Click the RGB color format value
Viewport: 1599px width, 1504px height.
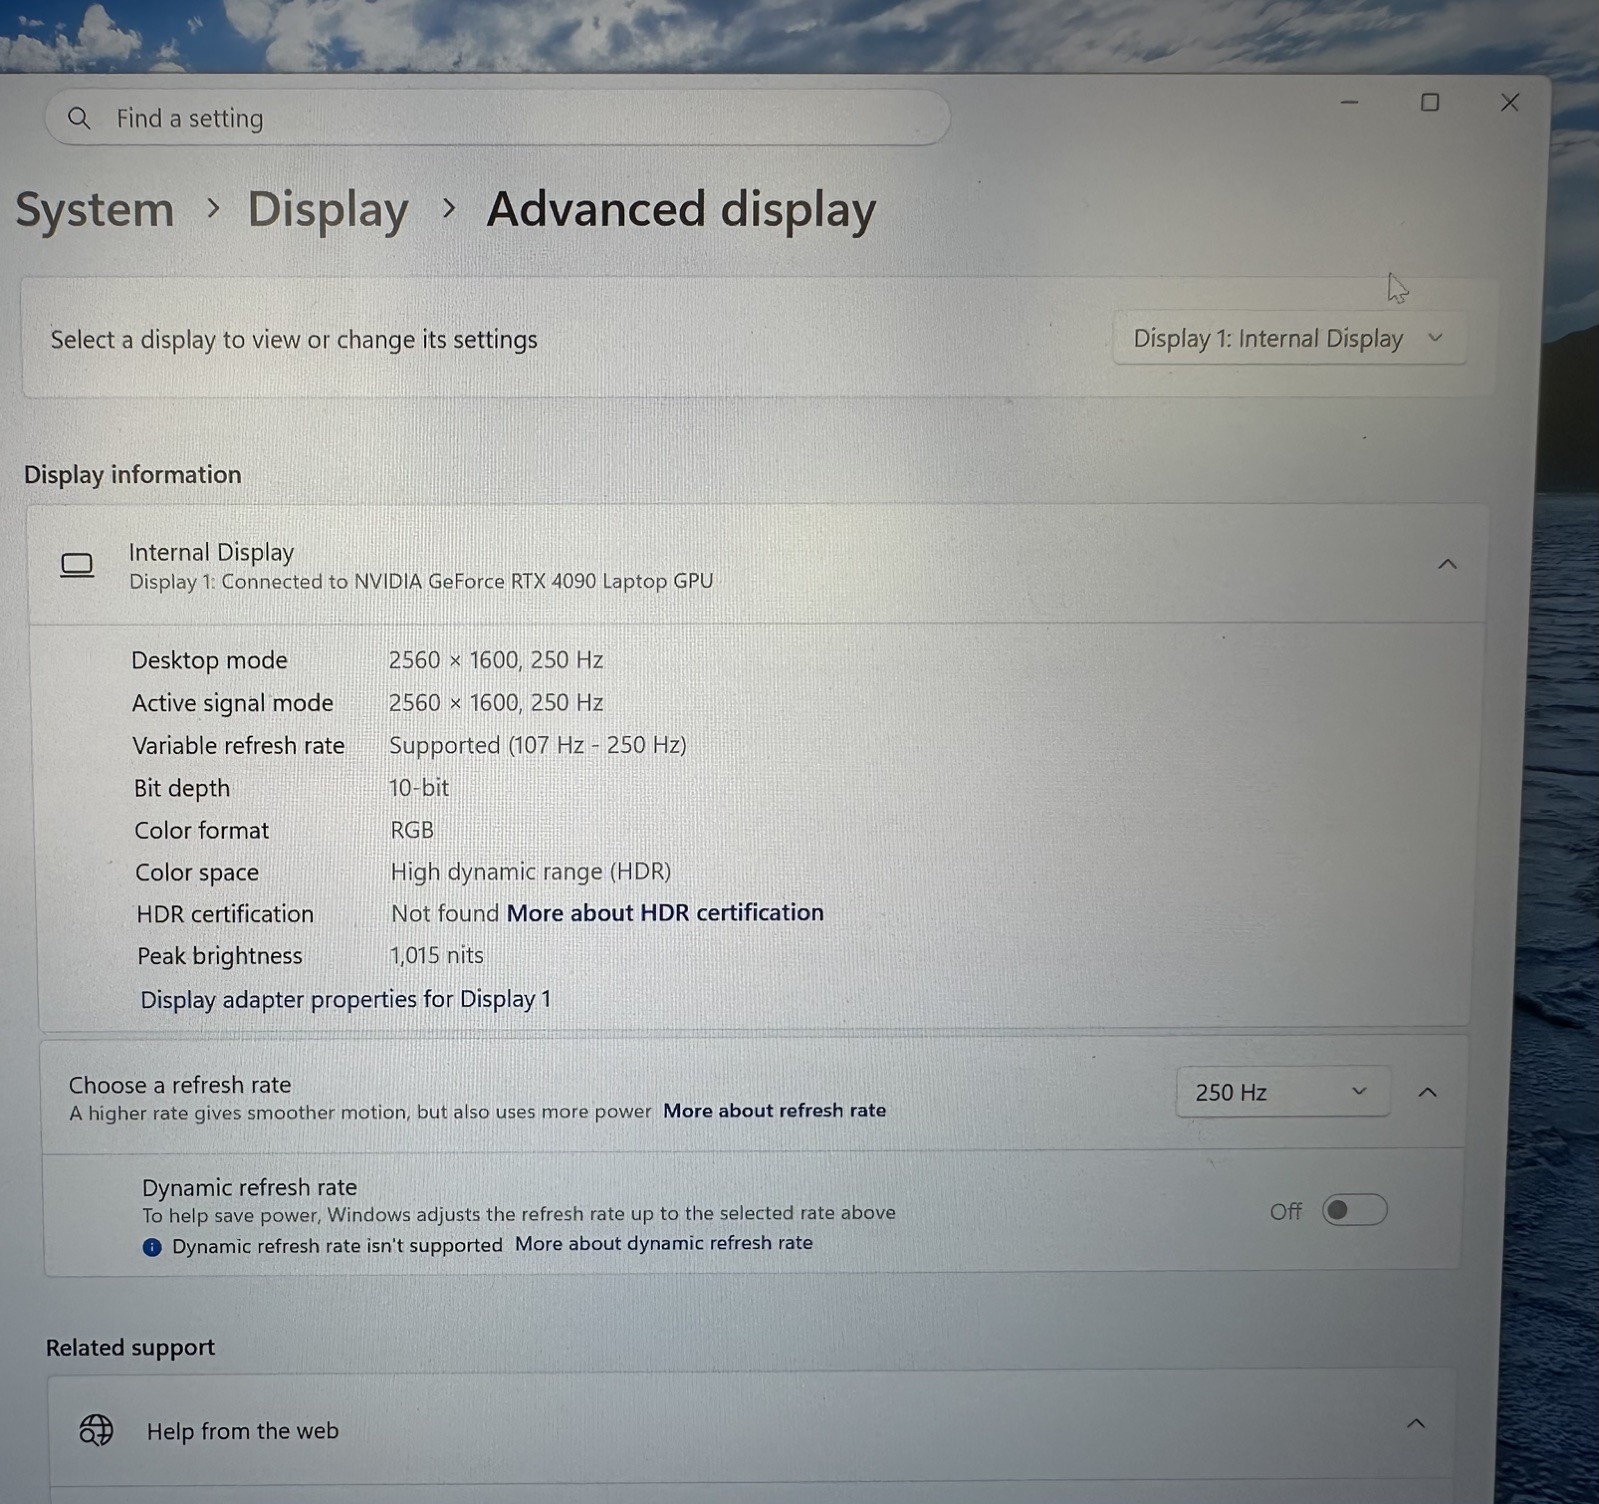click(x=412, y=830)
